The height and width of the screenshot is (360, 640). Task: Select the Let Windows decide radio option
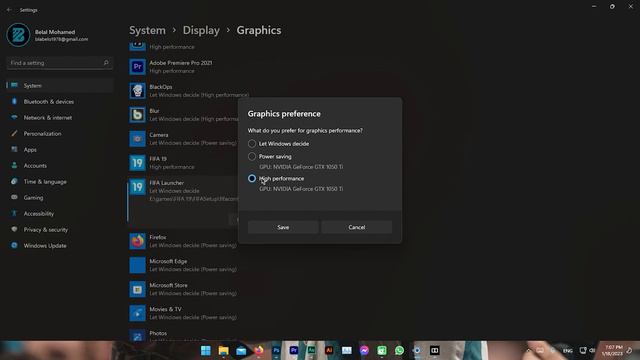point(252,144)
